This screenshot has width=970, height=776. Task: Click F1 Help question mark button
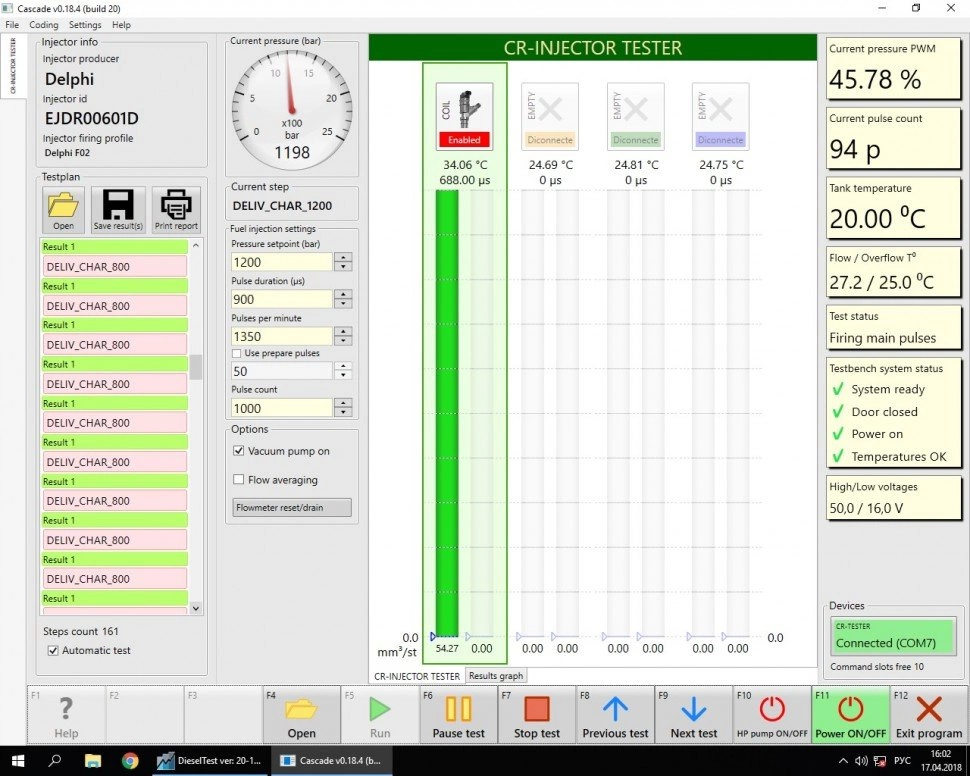[x=66, y=715]
